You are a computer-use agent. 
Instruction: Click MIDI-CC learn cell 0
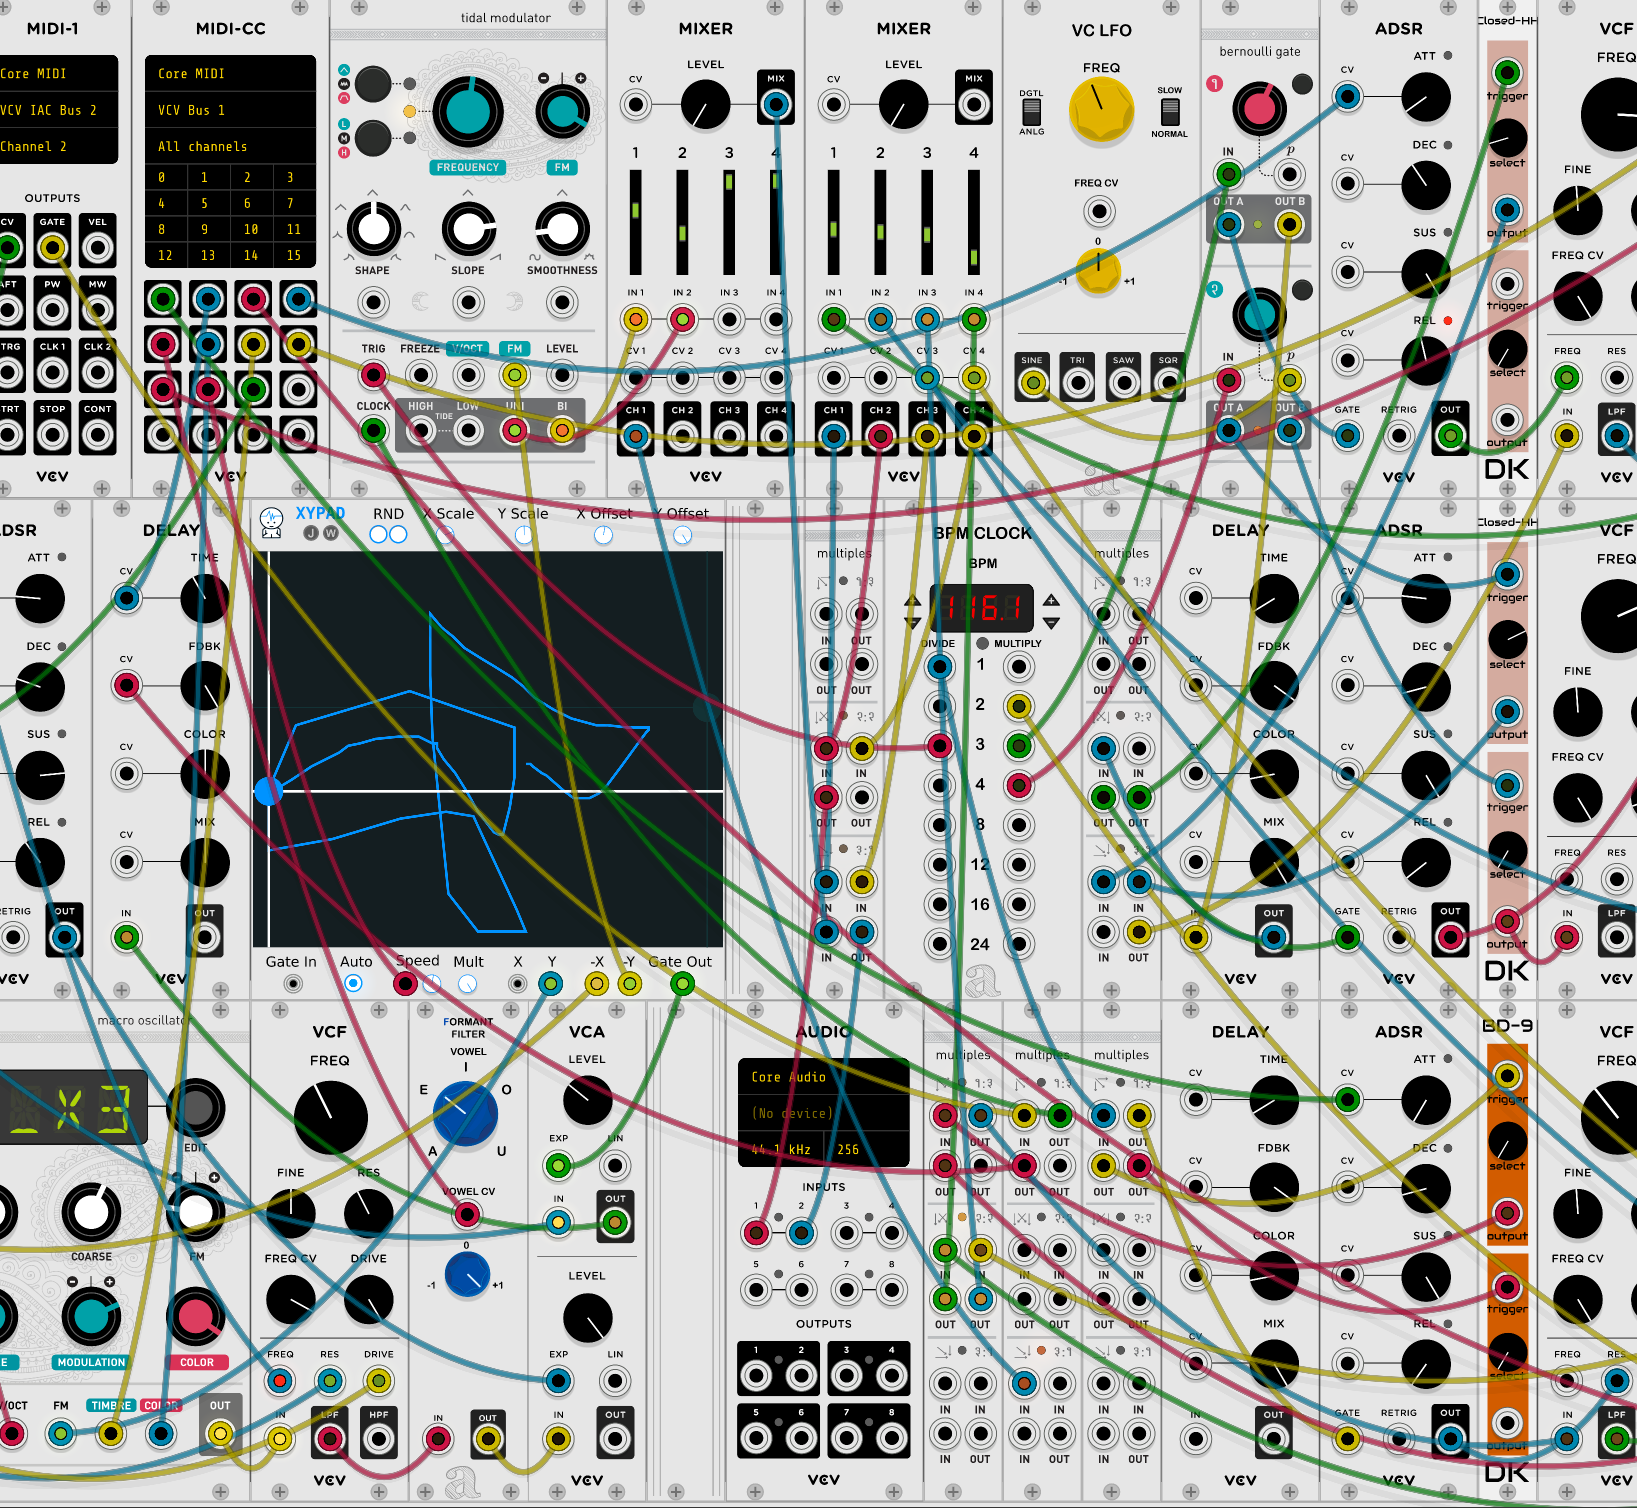pos(166,177)
